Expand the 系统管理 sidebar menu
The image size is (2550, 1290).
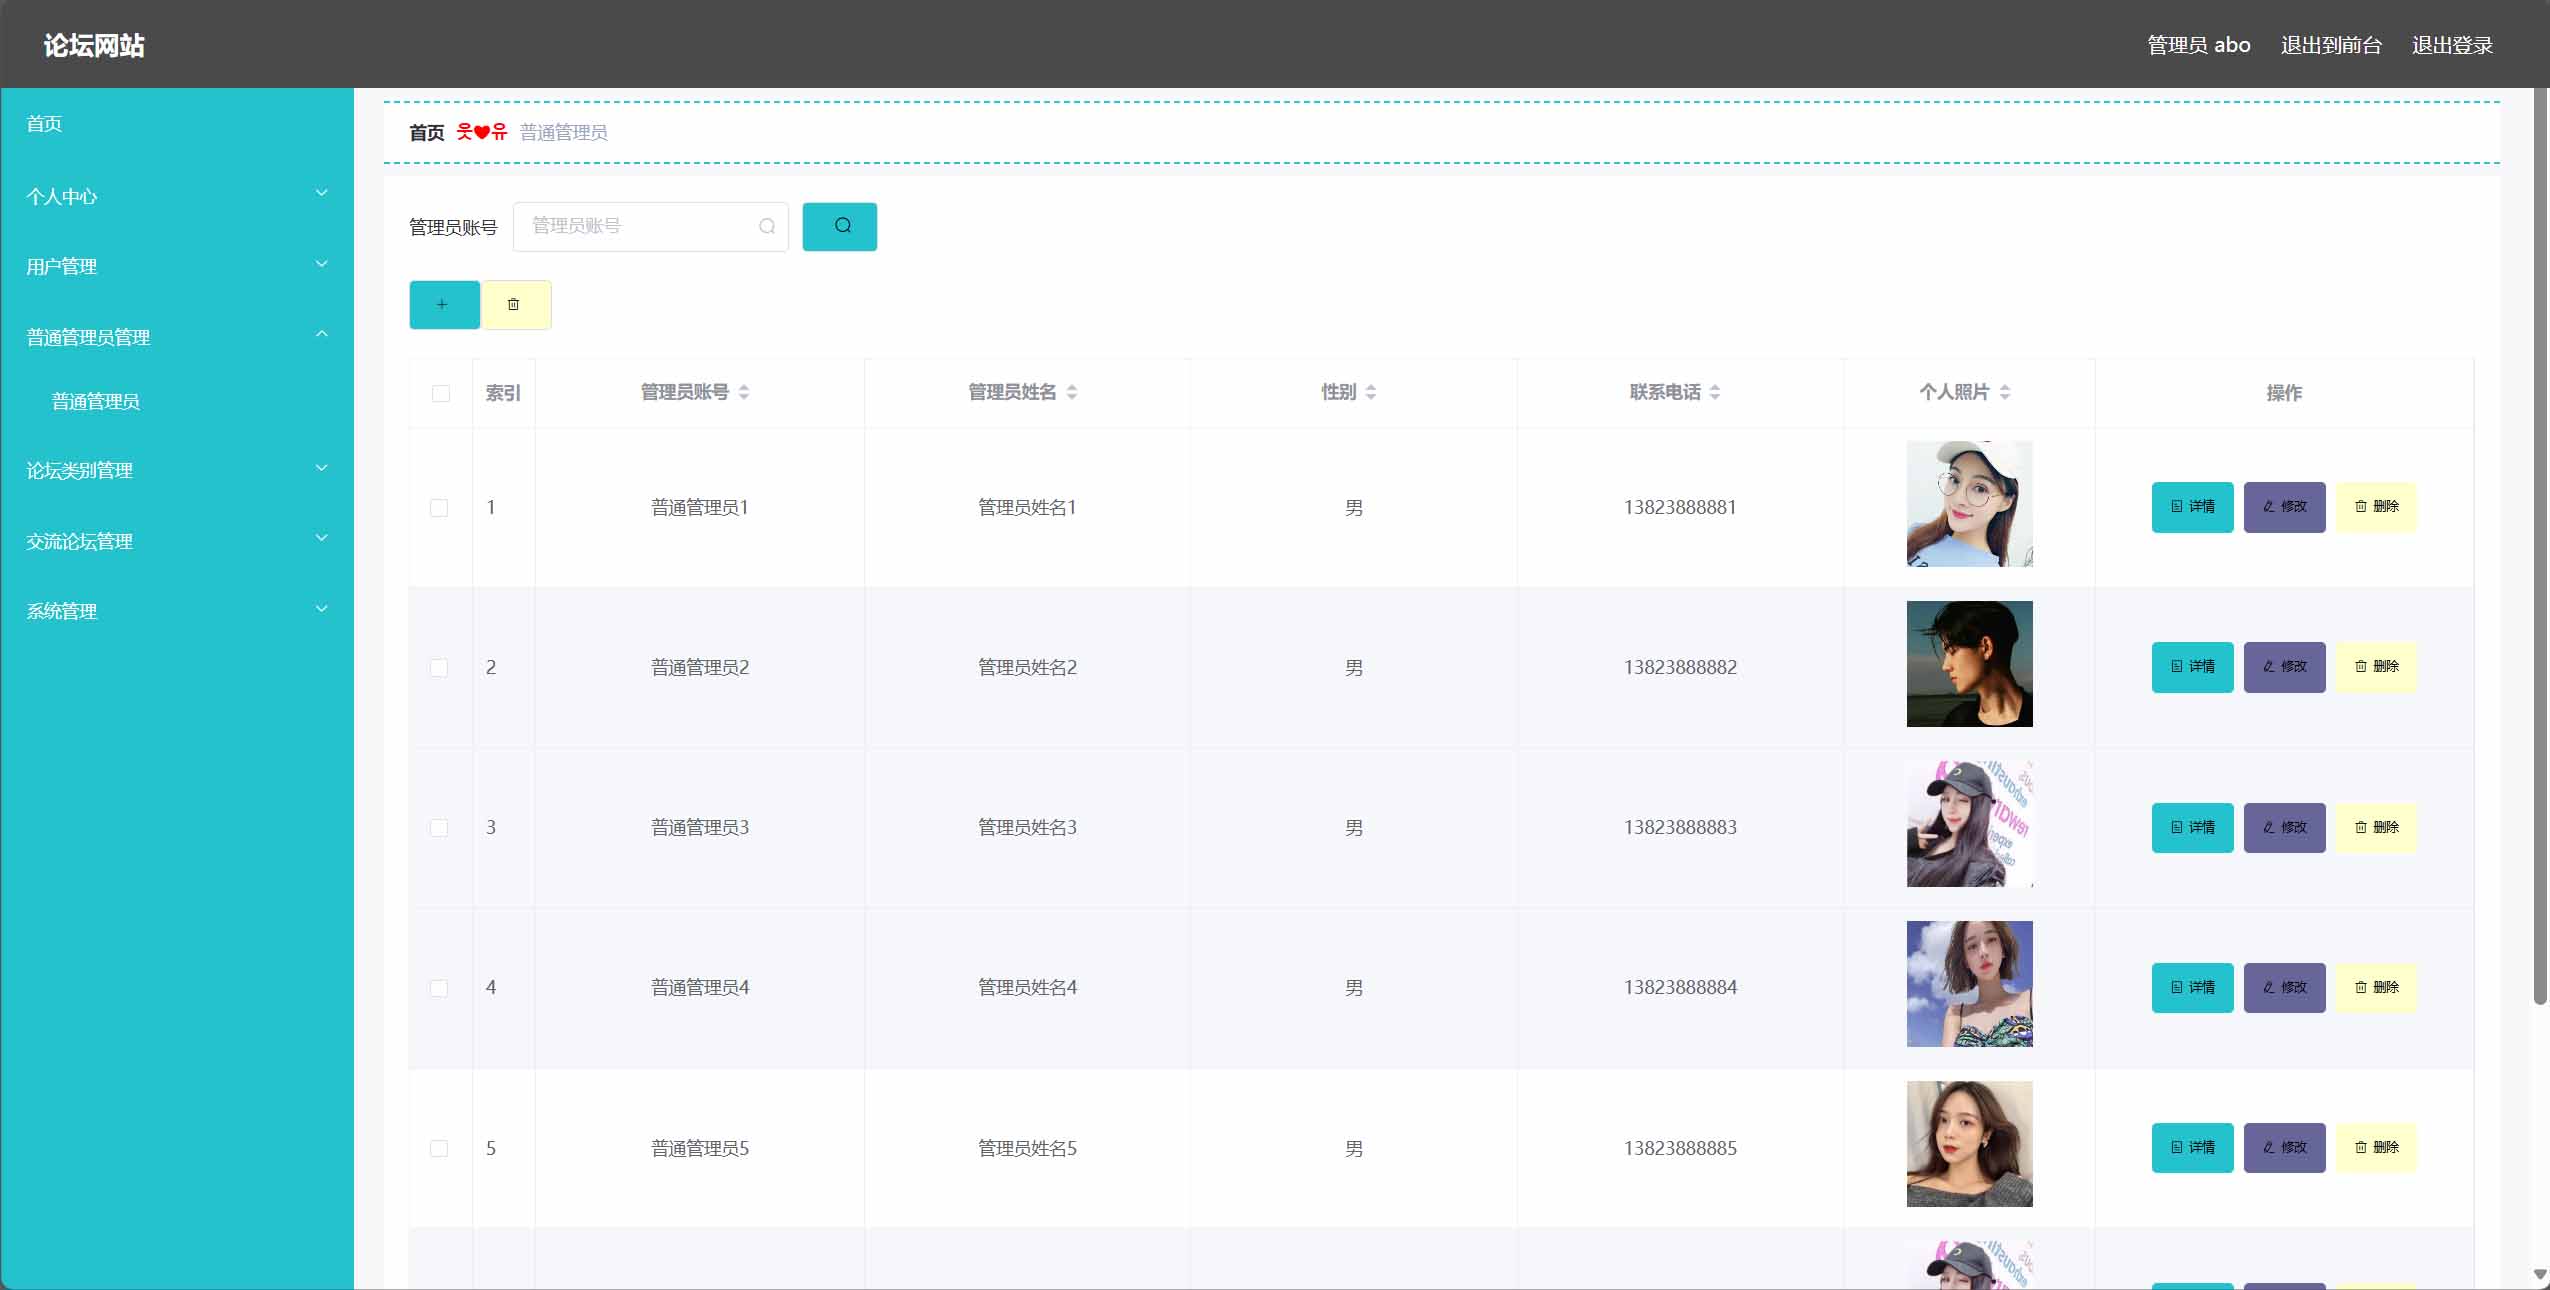point(177,611)
